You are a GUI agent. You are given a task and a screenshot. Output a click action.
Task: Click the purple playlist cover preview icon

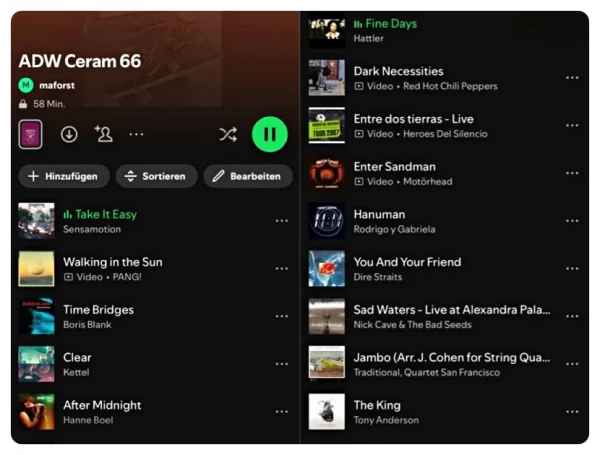tap(31, 134)
